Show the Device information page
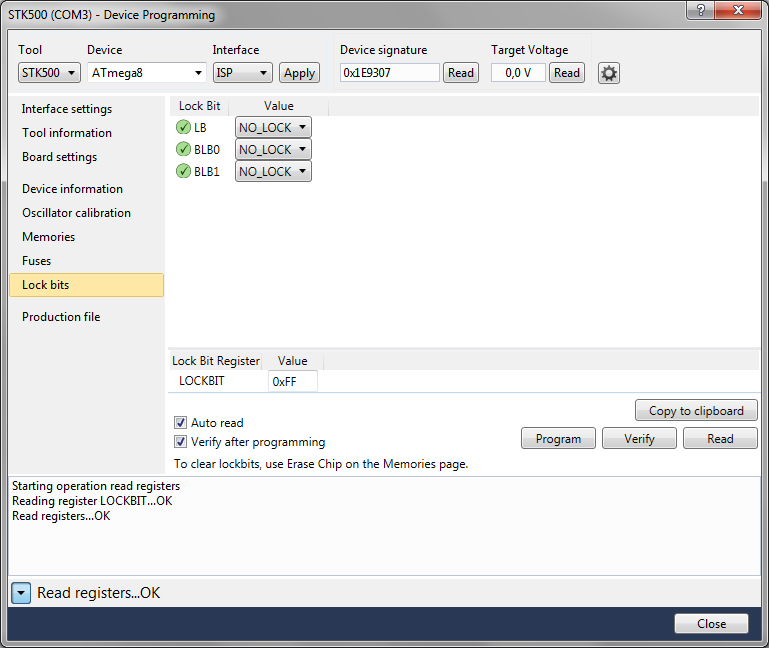The image size is (769, 648). (x=72, y=189)
